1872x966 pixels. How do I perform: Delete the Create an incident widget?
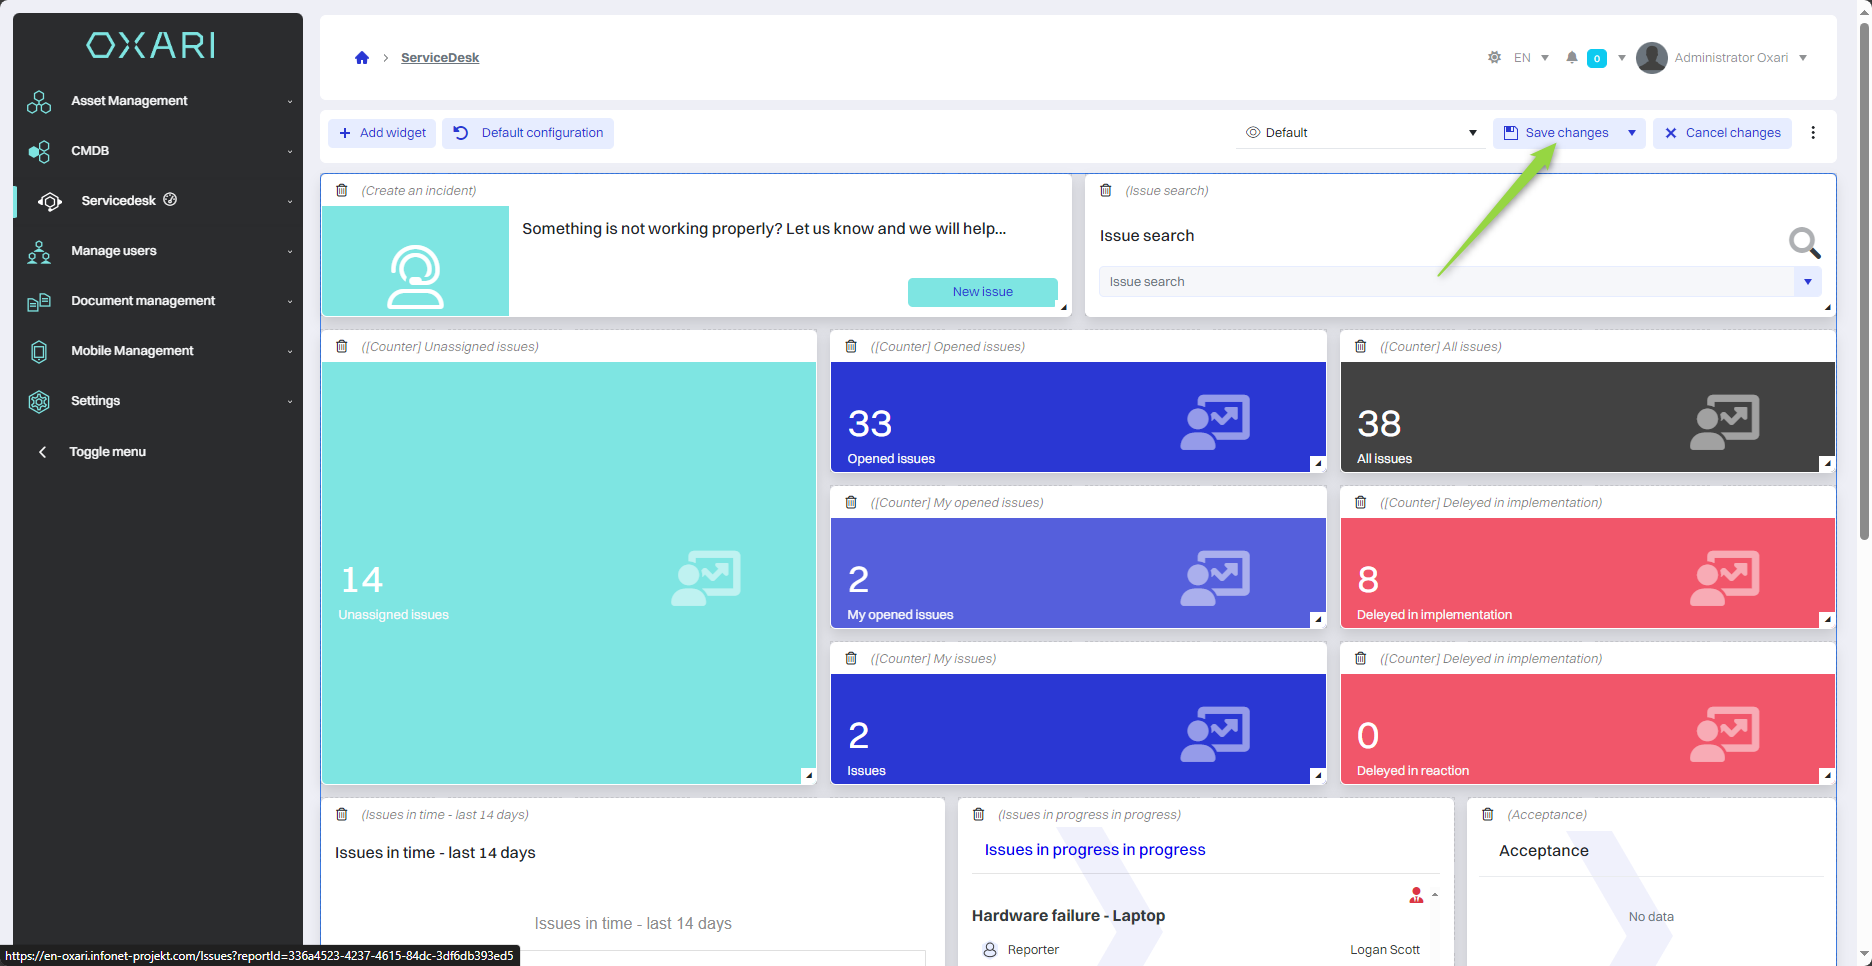point(342,190)
